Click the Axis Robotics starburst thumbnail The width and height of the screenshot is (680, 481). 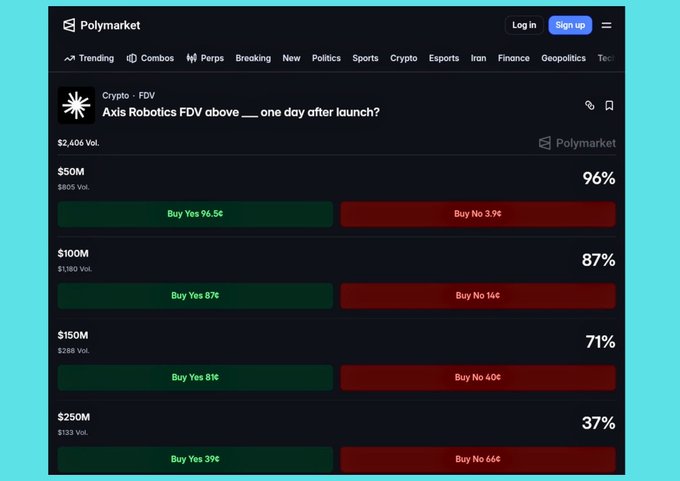76,105
